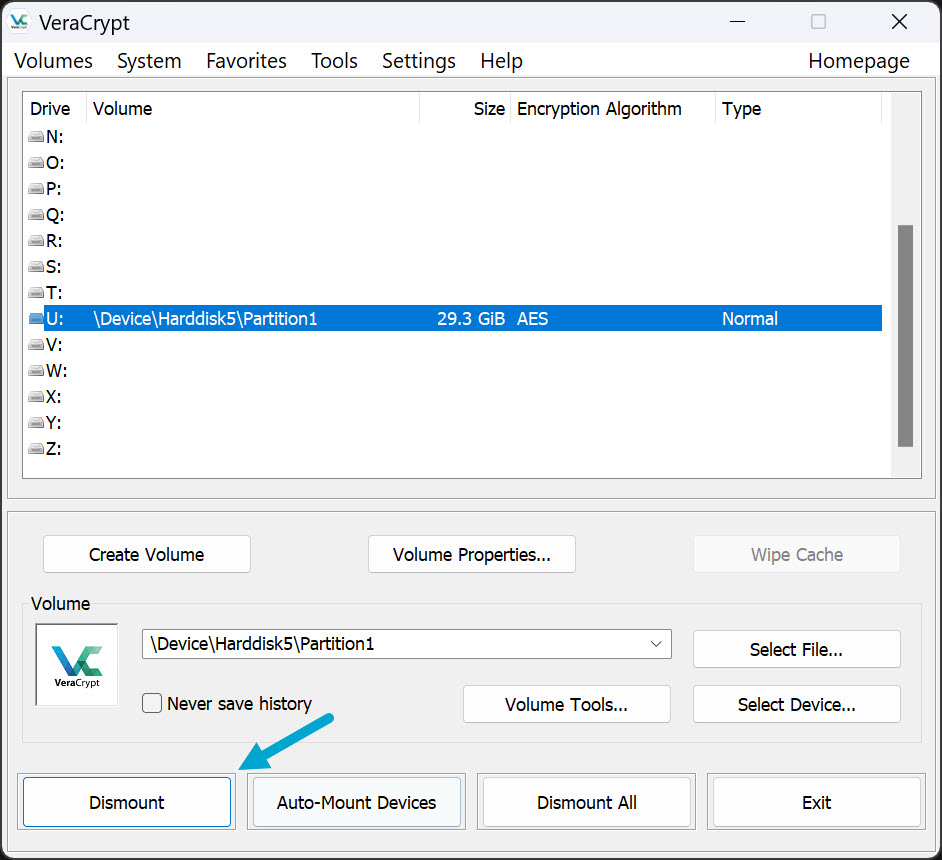Open the Tools menu
Image resolution: width=942 pixels, height=860 pixels.
tap(334, 61)
